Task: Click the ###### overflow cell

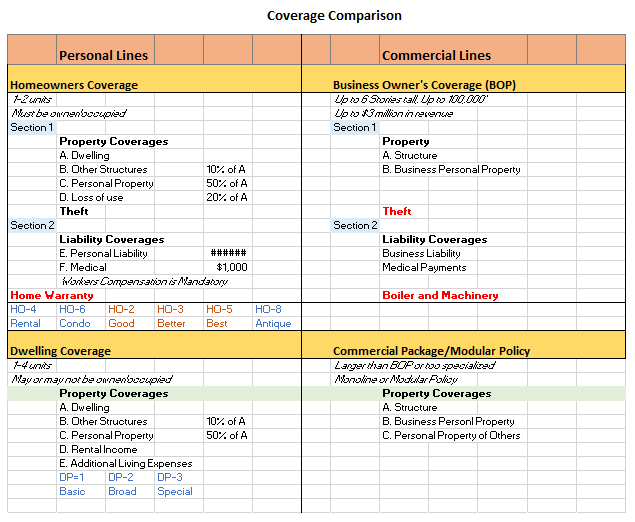Action: pos(228,253)
